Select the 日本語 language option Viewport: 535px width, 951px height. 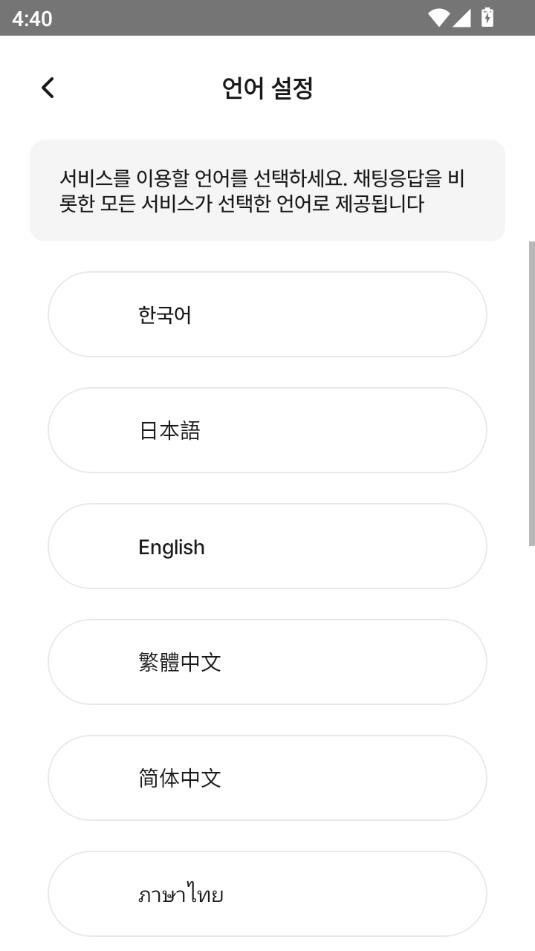point(268,430)
